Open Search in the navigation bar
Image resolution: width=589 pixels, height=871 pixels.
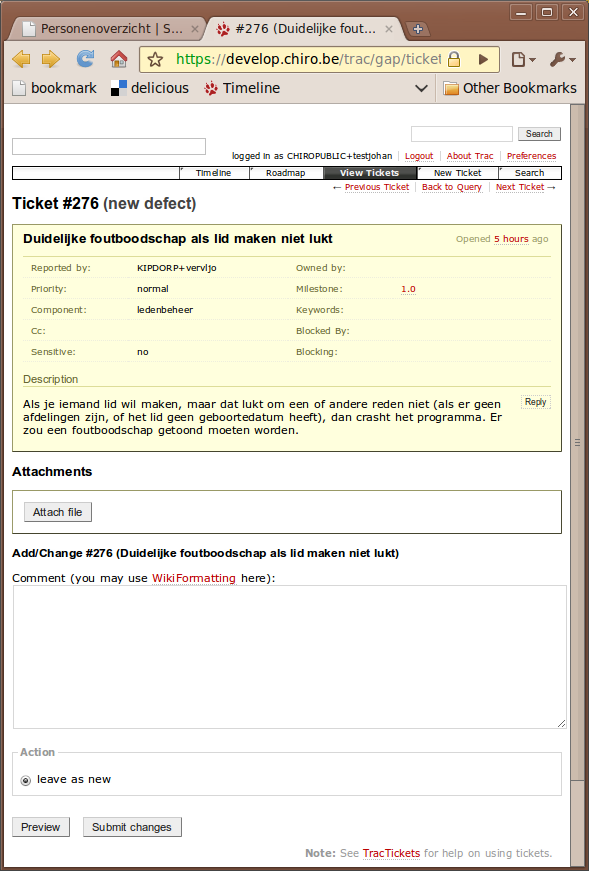530,173
